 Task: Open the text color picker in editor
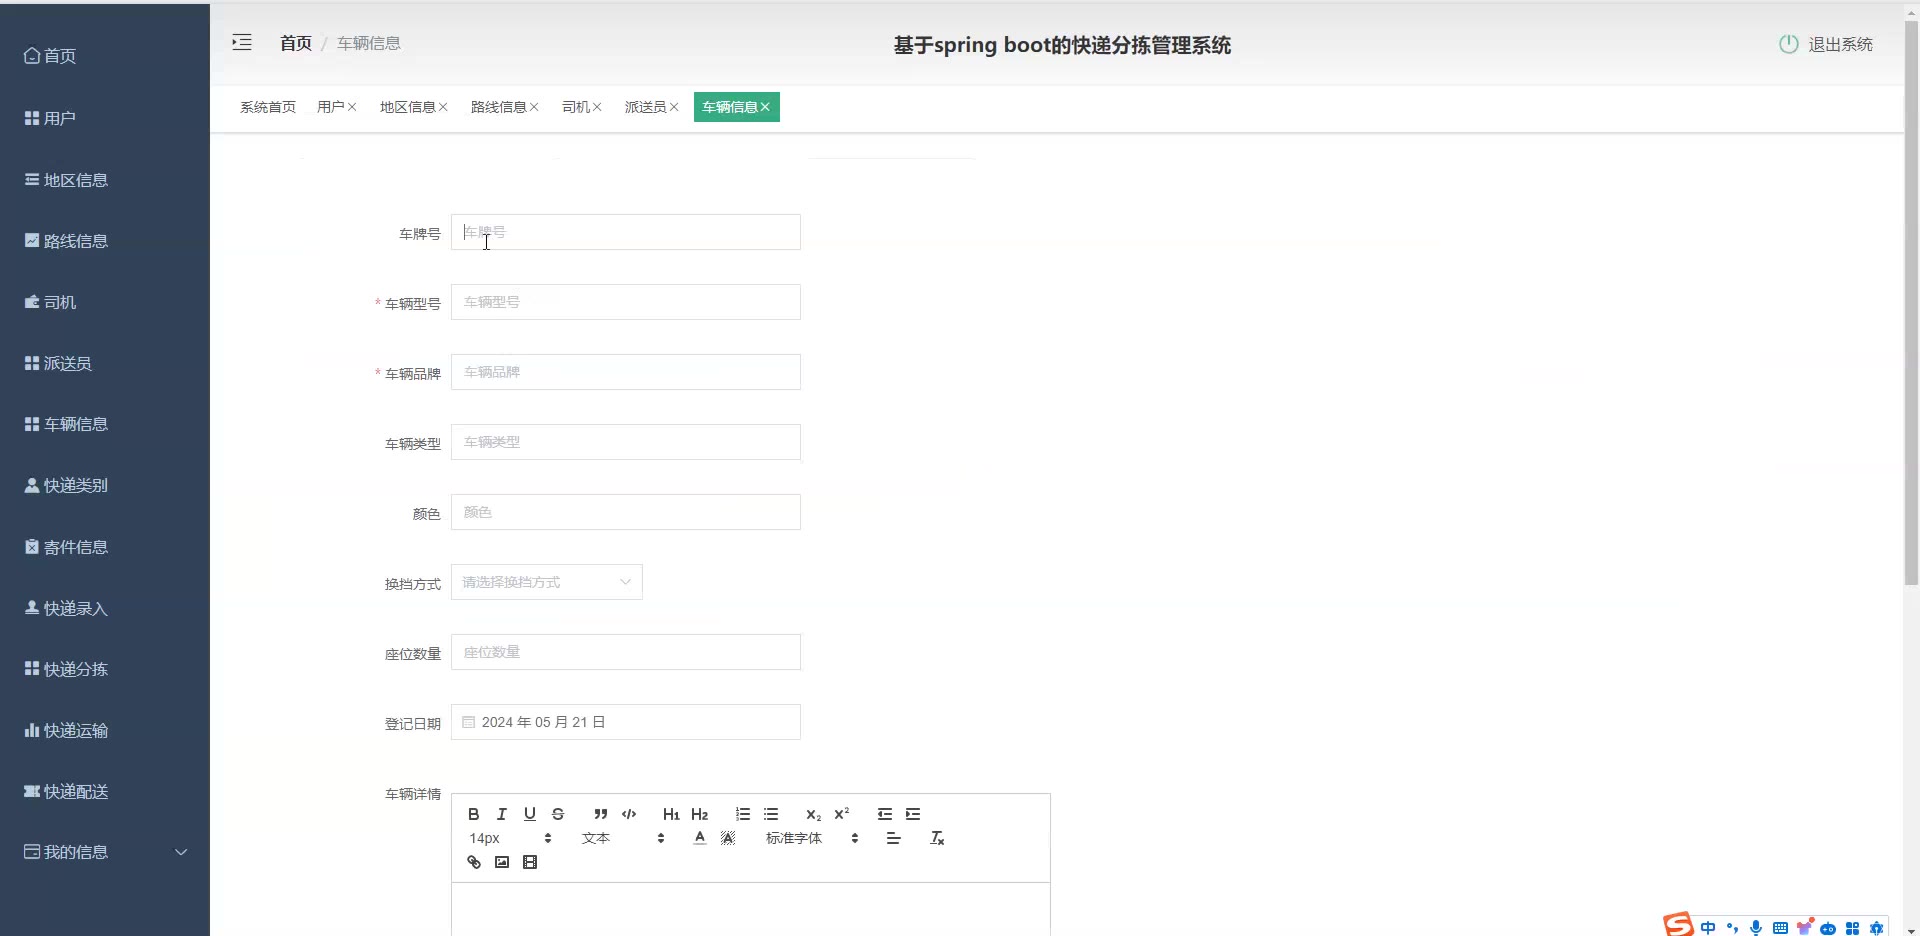700,838
